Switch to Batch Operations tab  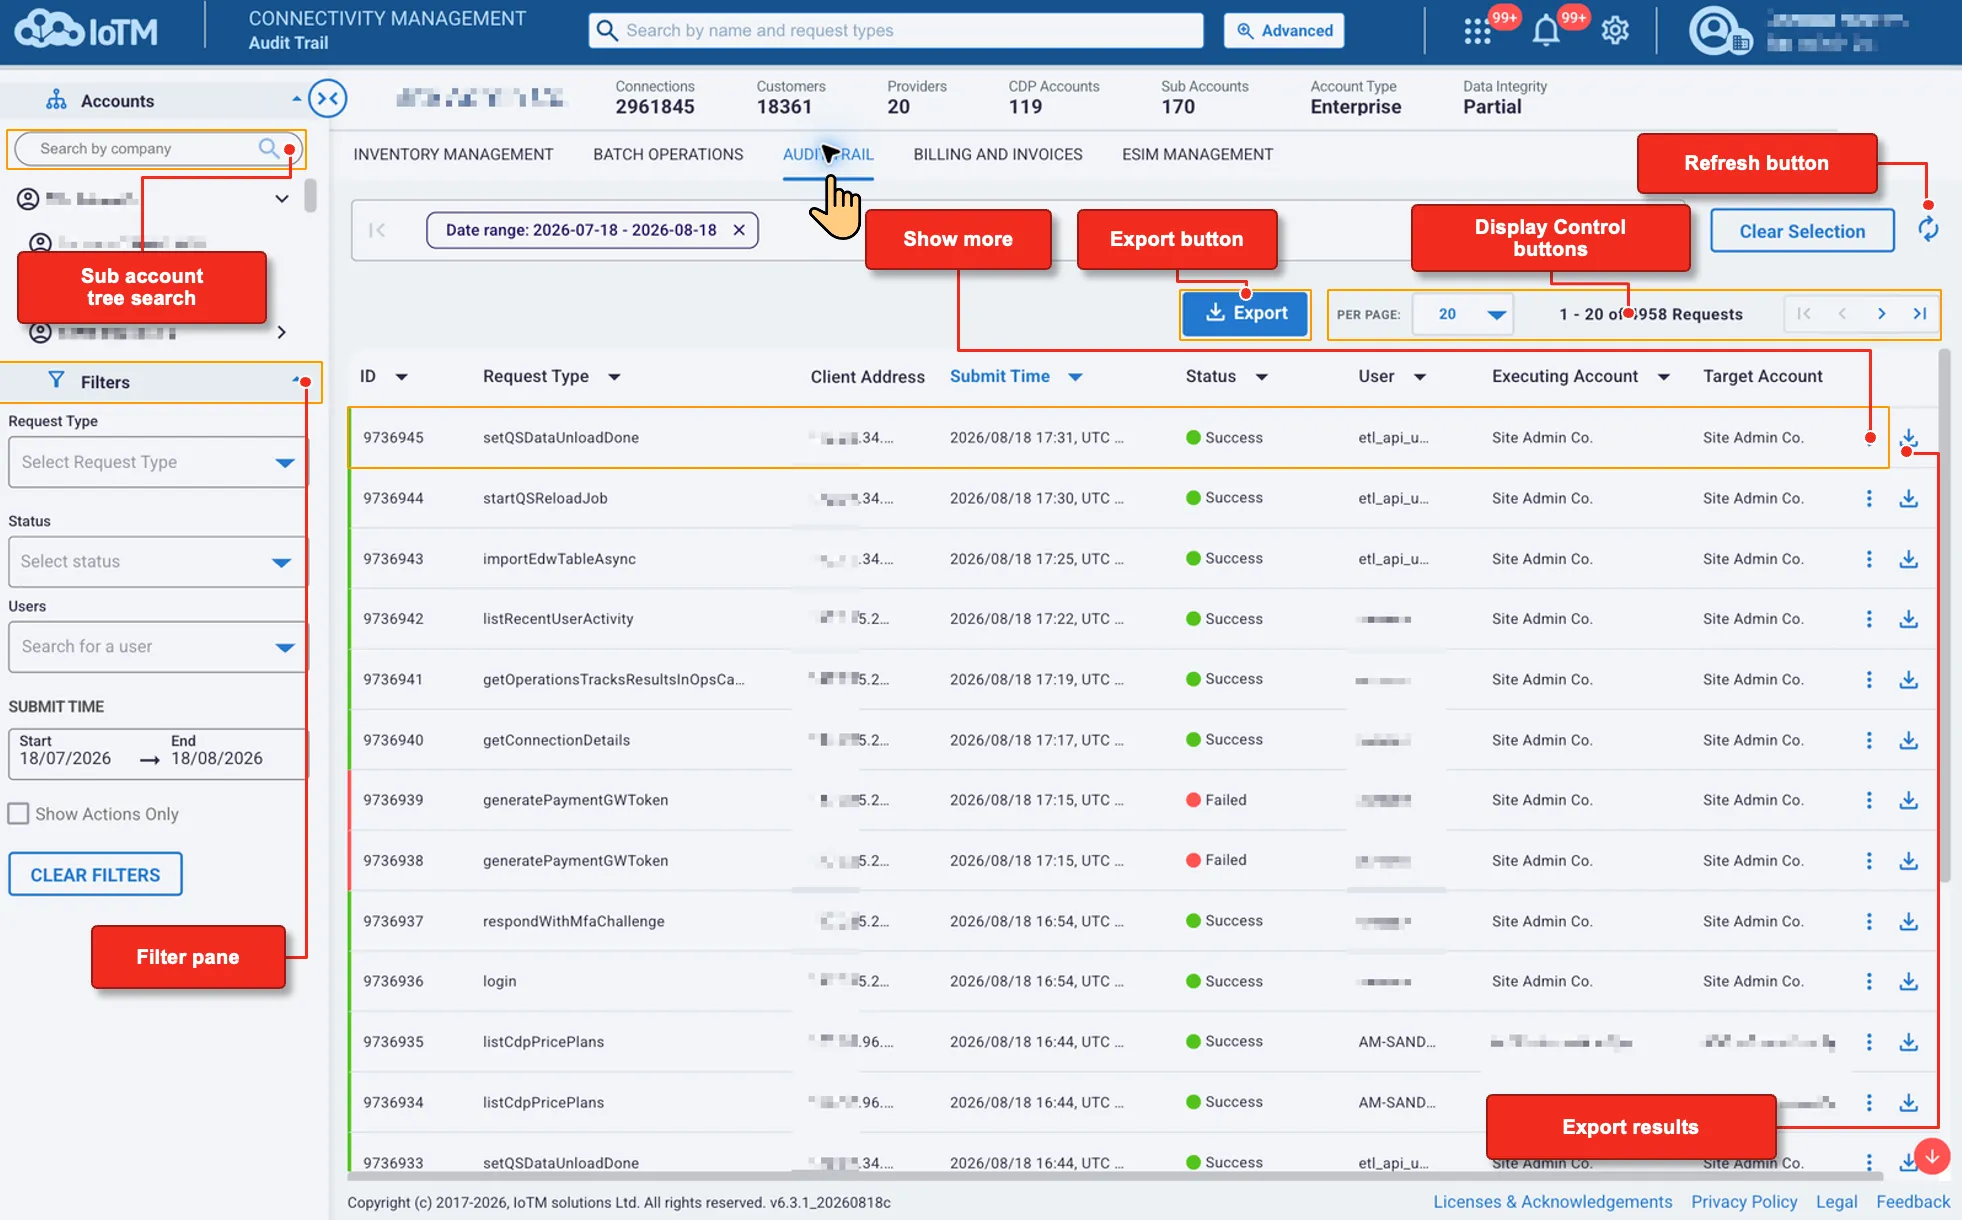point(668,154)
